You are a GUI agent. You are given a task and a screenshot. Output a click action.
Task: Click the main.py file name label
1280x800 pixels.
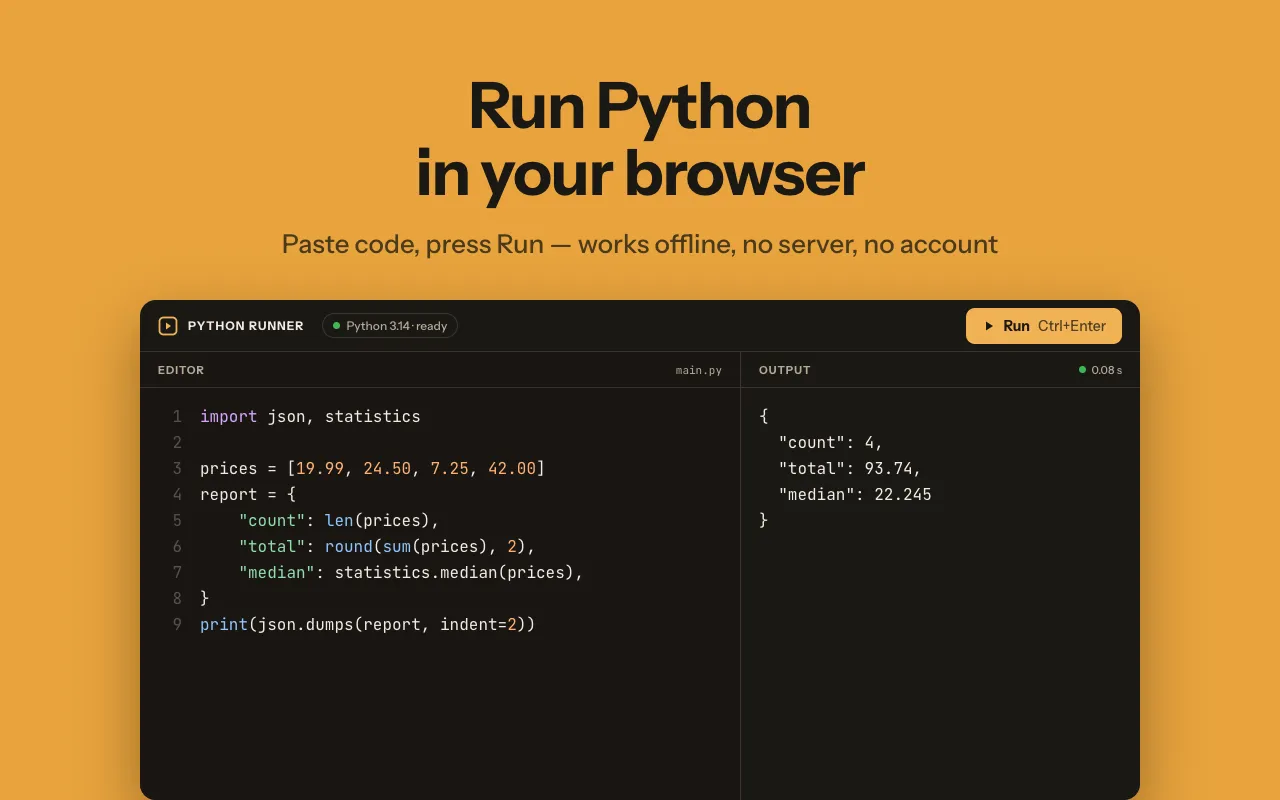pyautogui.click(x=699, y=370)
